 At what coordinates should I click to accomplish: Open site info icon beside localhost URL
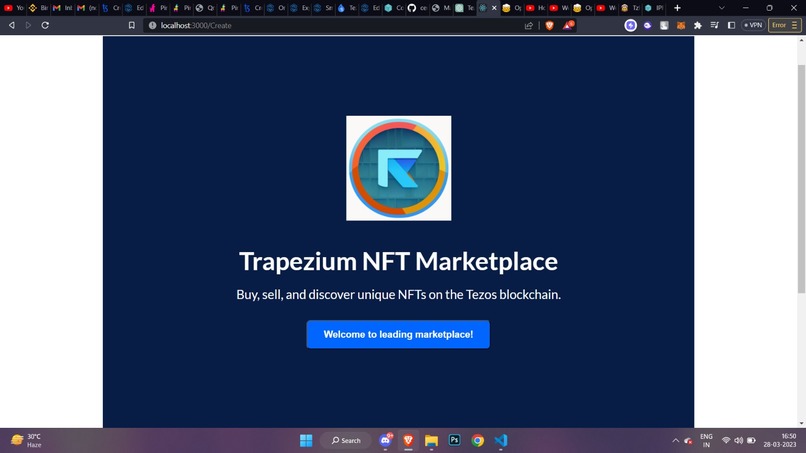(152, 25)
